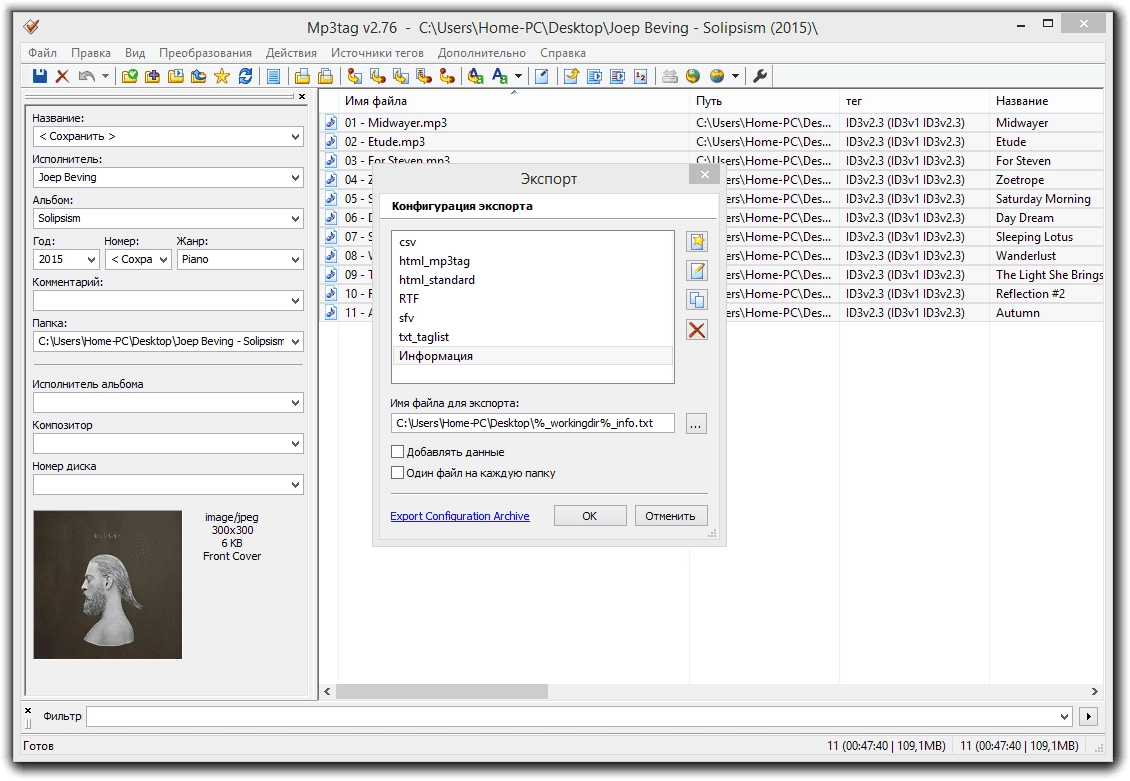The height and width of the screenshot is (781, 1130).
Task: Close the filter bar with its x
Action: (x=28, y=711)
